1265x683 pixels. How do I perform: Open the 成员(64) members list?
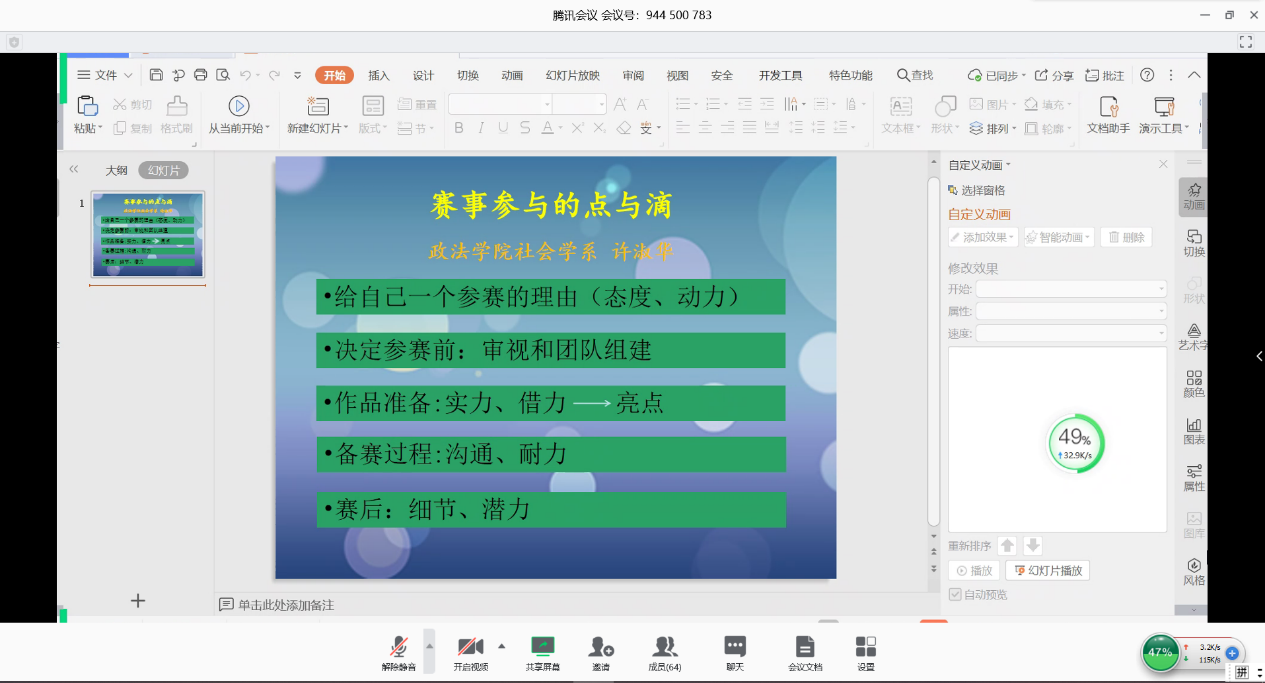click(x=664, y=653)
